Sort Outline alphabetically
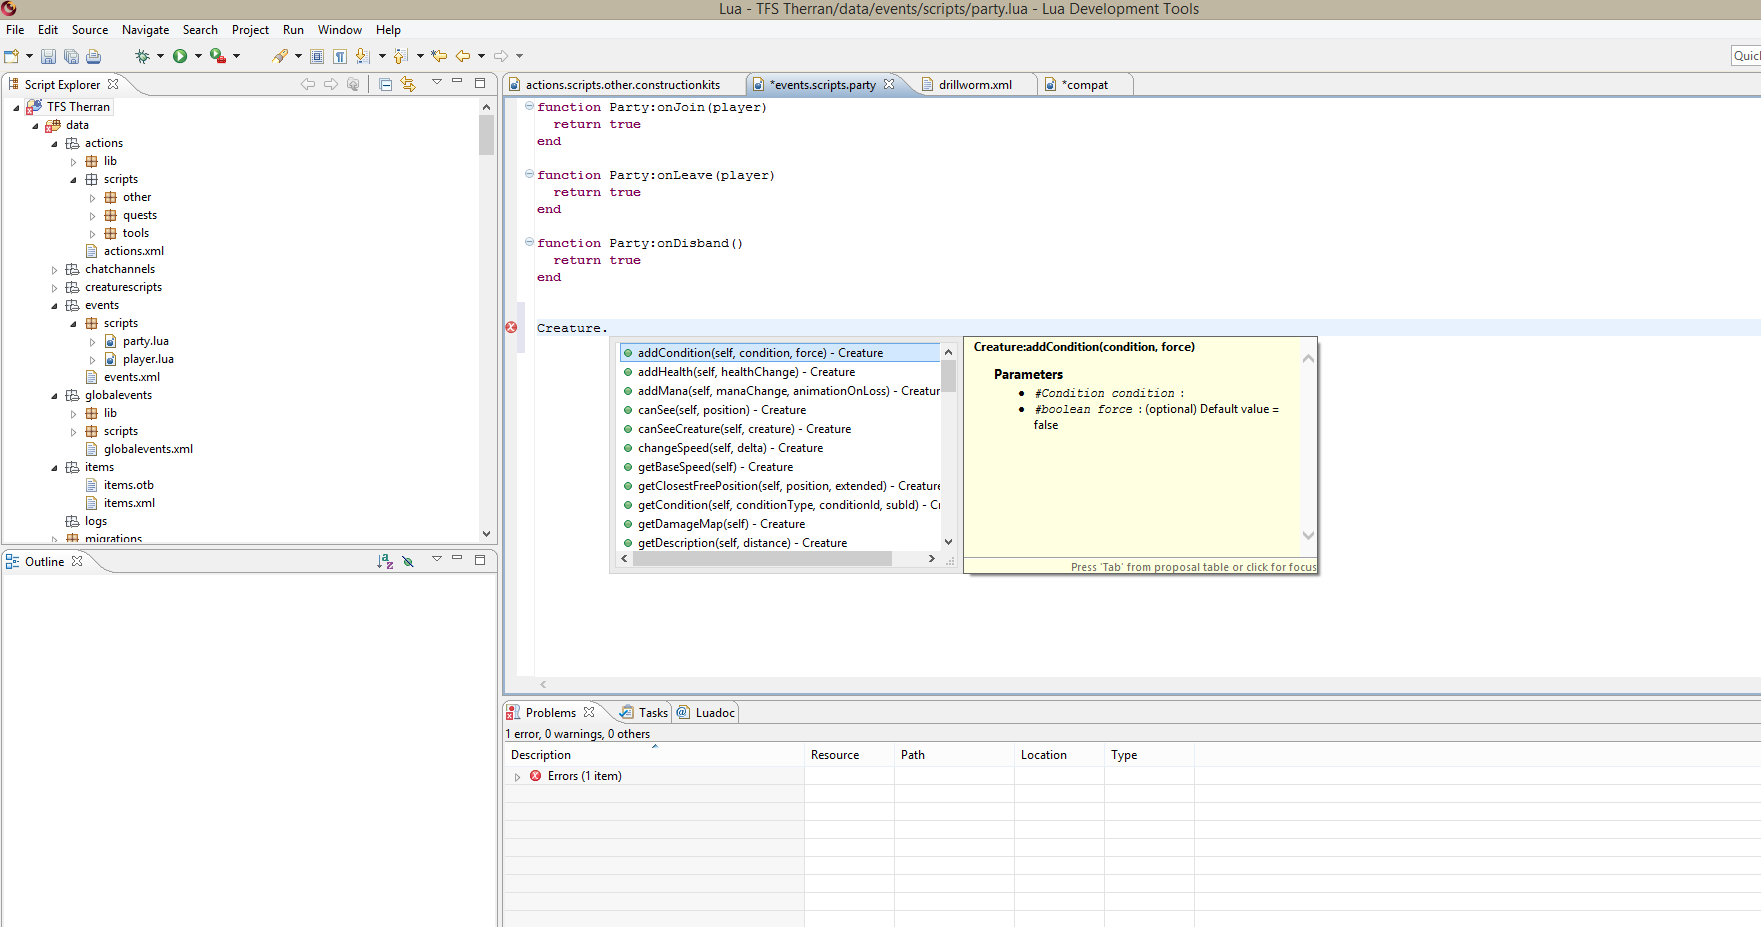Image resolution: width=1761 pixels, height=927 pixels. 385,562
